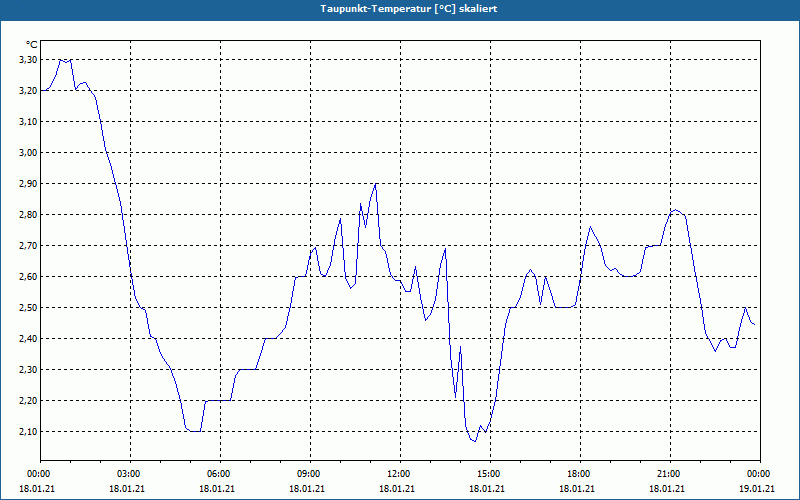Select the 18.01.21 date beneath 12:00
800x500 pixels.
pos(396,489)
